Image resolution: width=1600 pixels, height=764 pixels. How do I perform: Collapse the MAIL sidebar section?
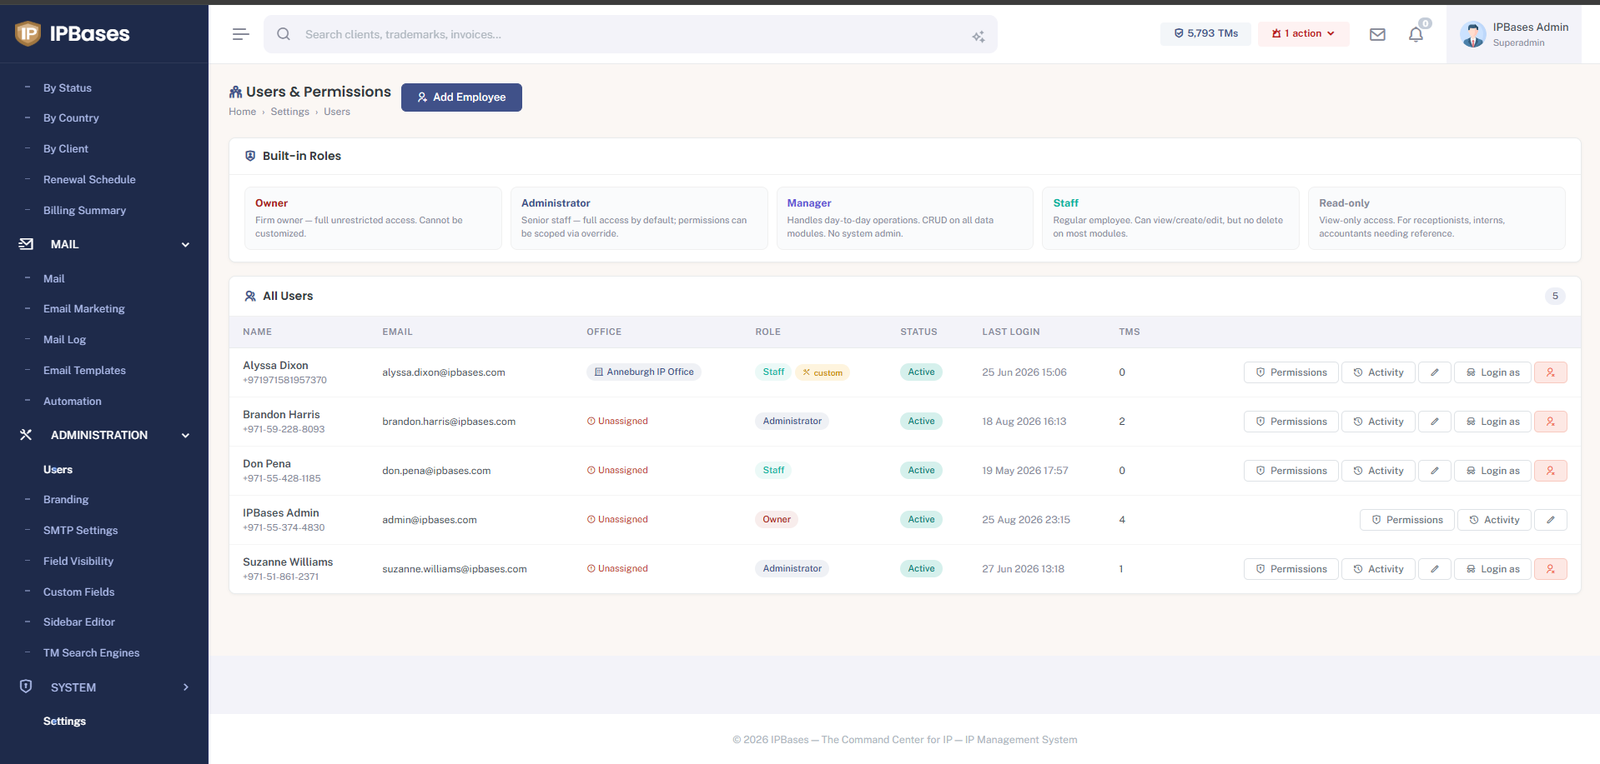pyautogui.click(x=185, y=244)
